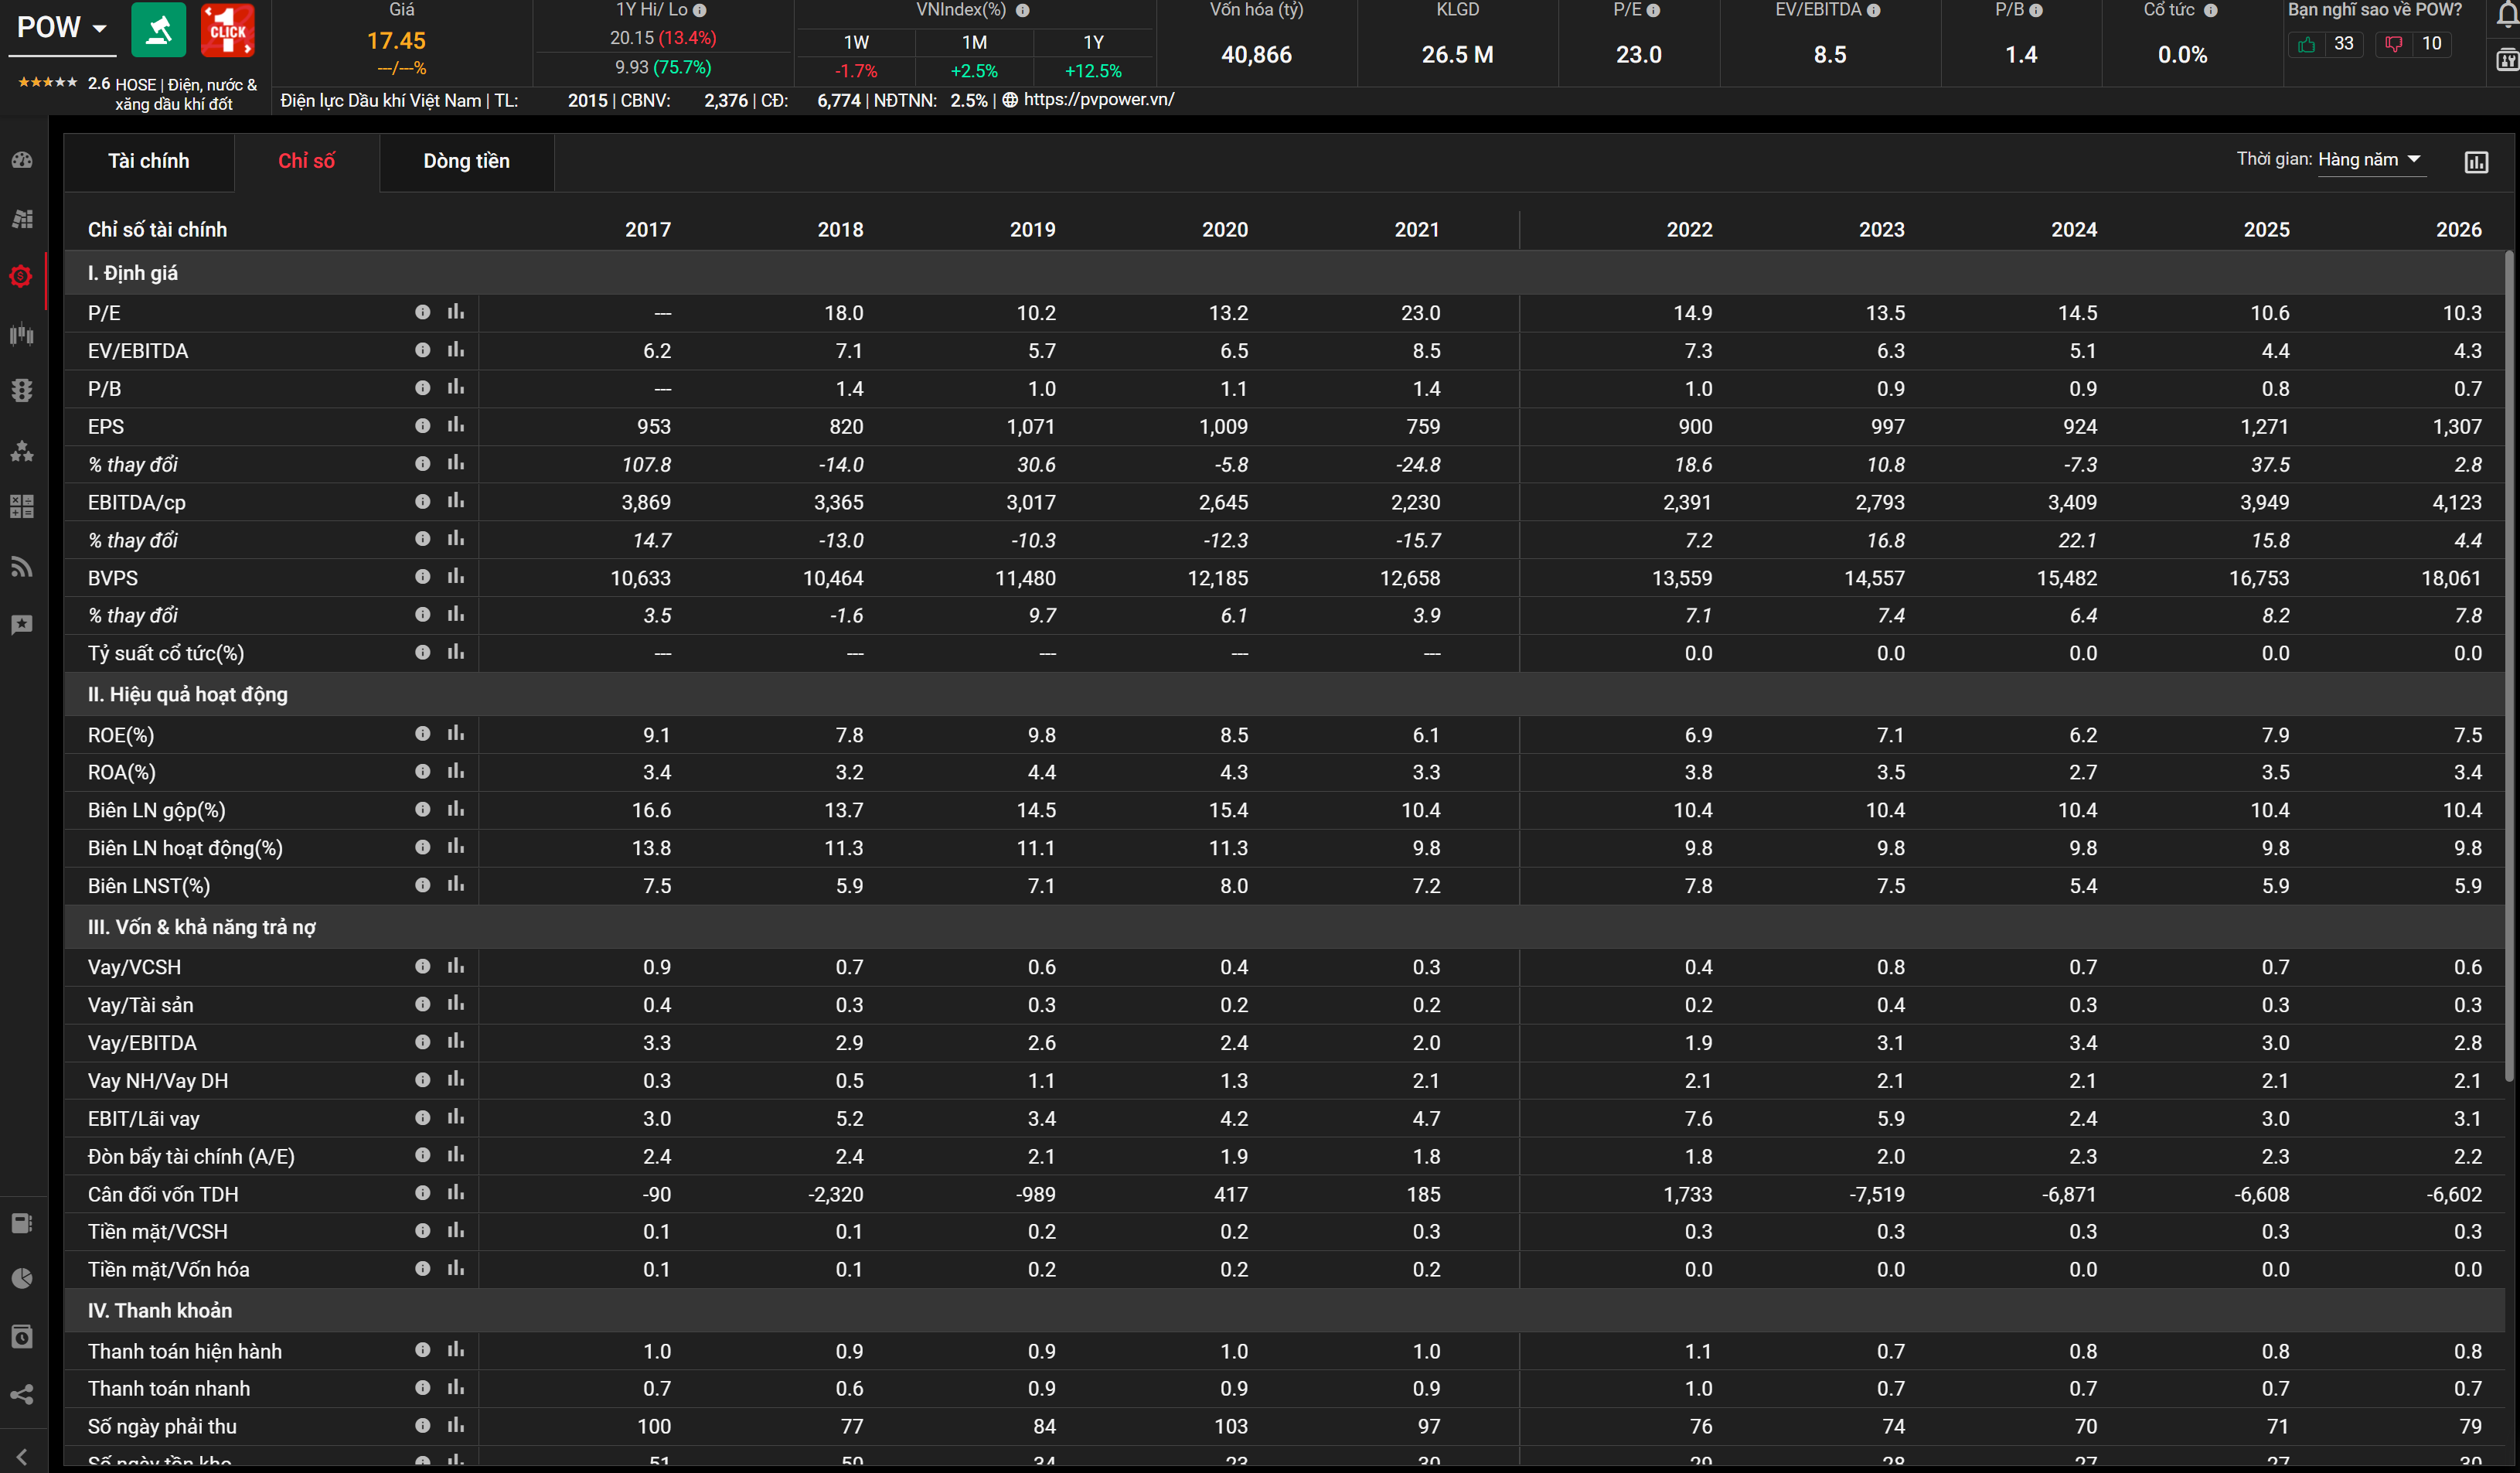Screen dimensions: 2520x1473
Task: Click bar chart icon in EBIT/Lãi vay row
Action: click(x=456, y=1118)
